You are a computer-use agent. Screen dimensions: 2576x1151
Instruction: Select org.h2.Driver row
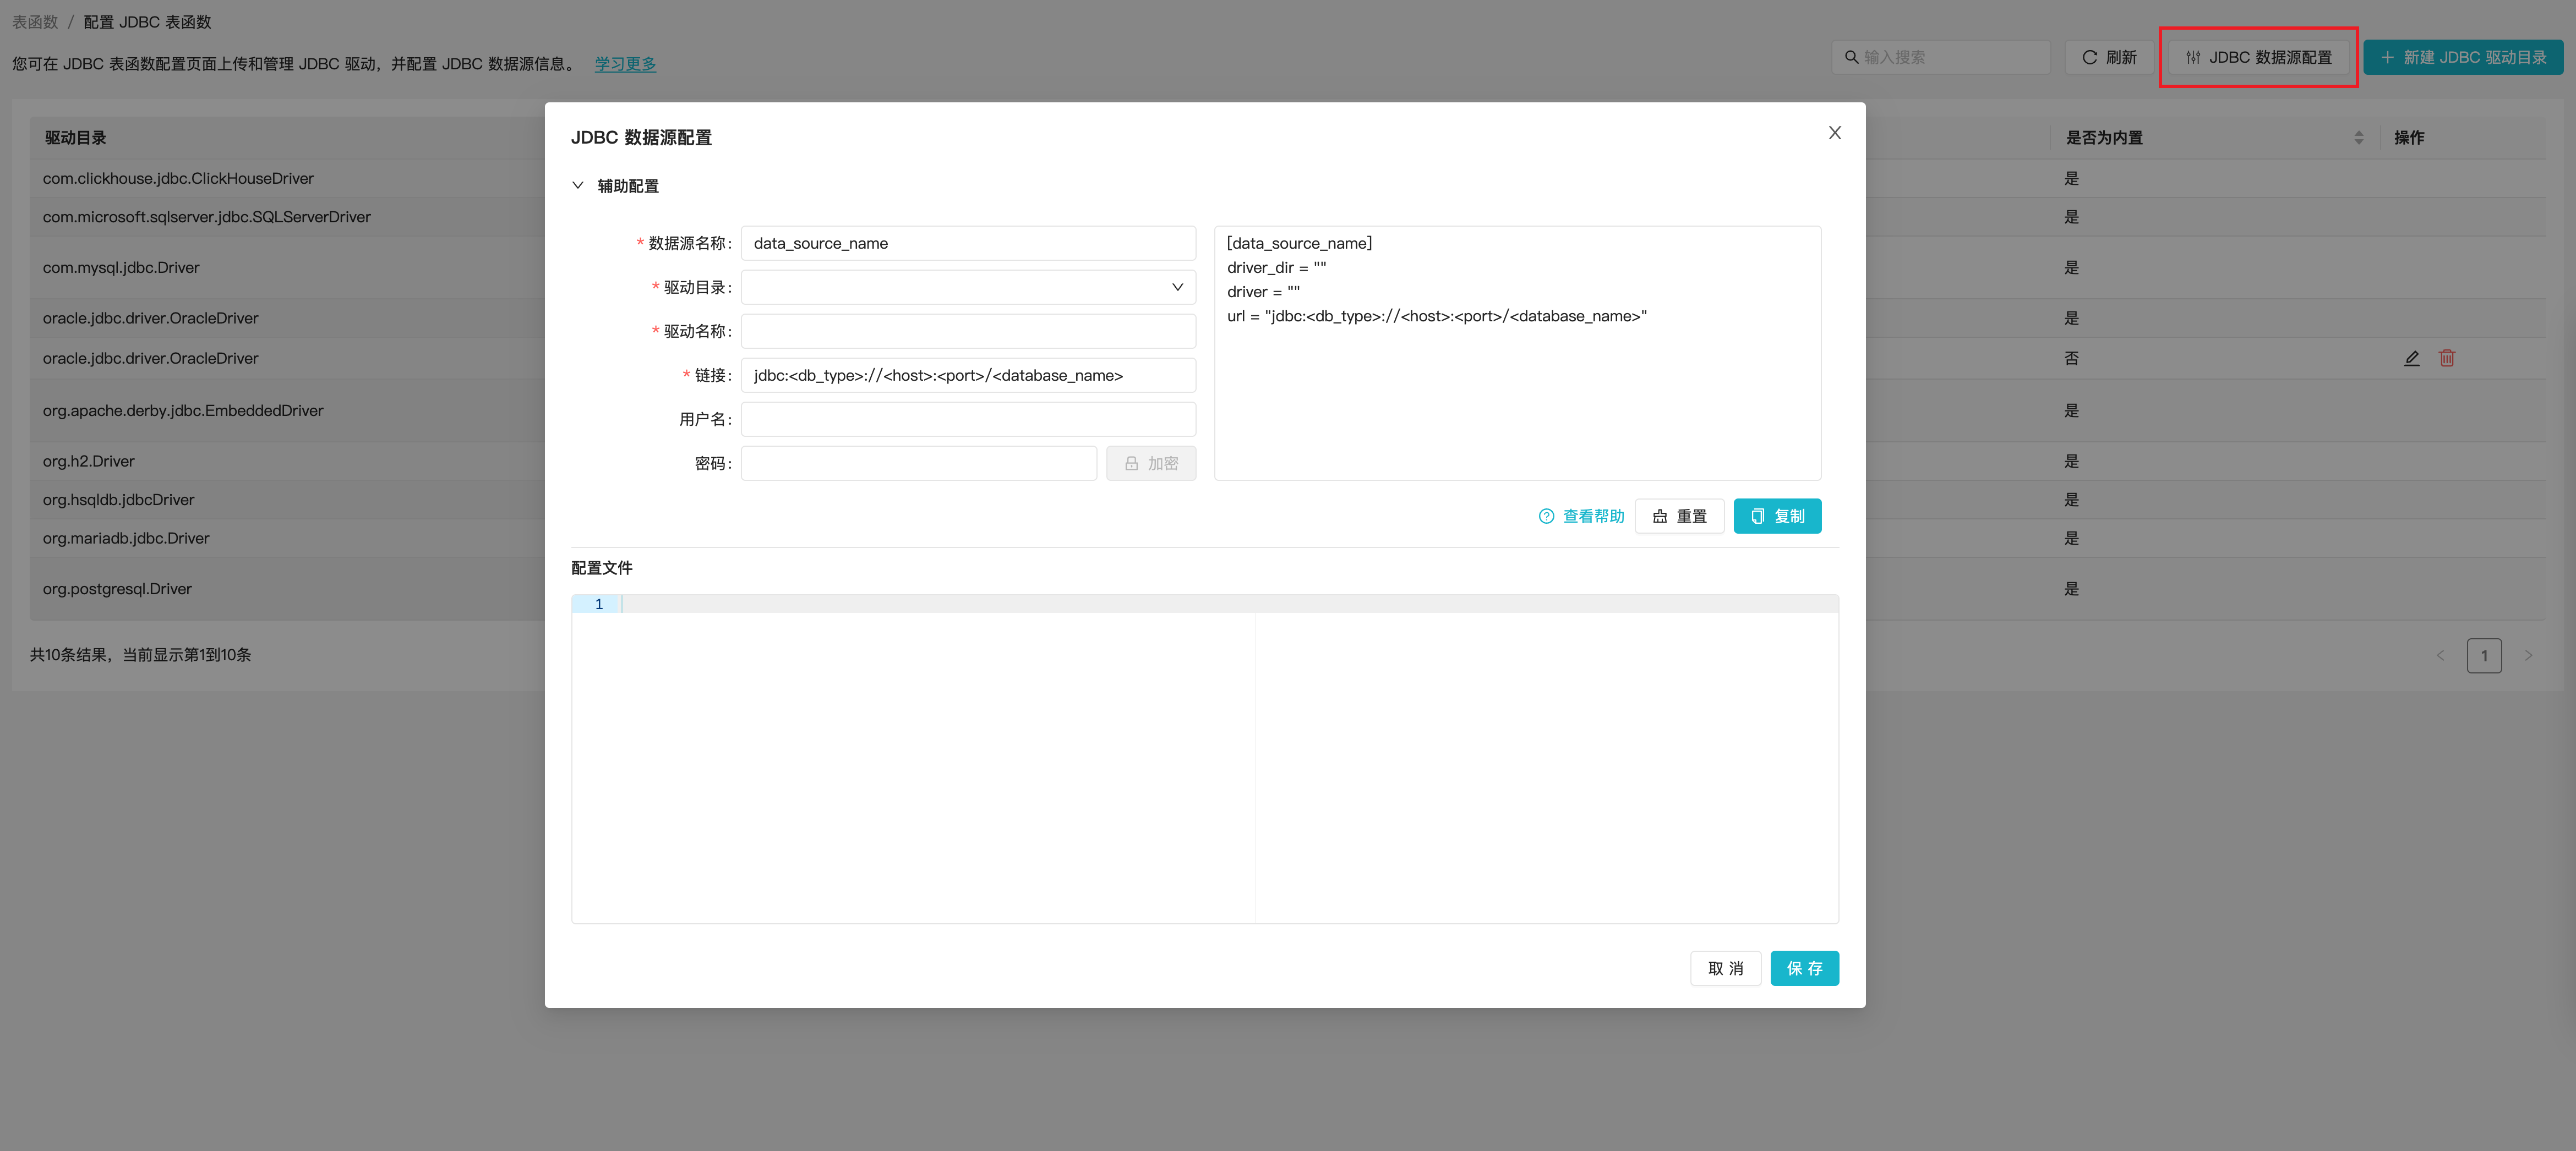point(1288,461)
